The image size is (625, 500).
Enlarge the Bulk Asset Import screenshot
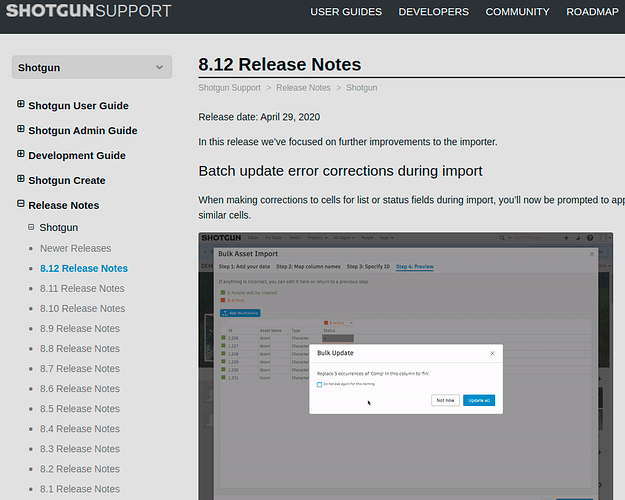pos(406,366)
